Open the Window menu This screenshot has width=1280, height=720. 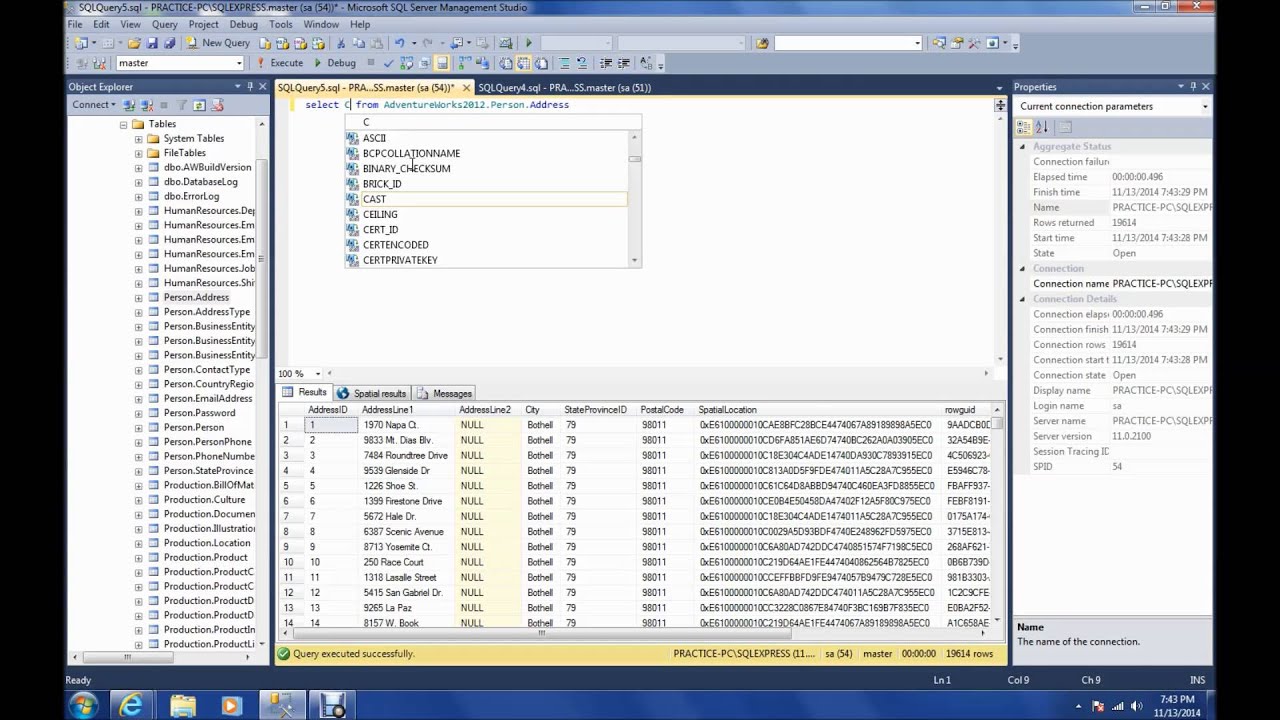point(321,24)
